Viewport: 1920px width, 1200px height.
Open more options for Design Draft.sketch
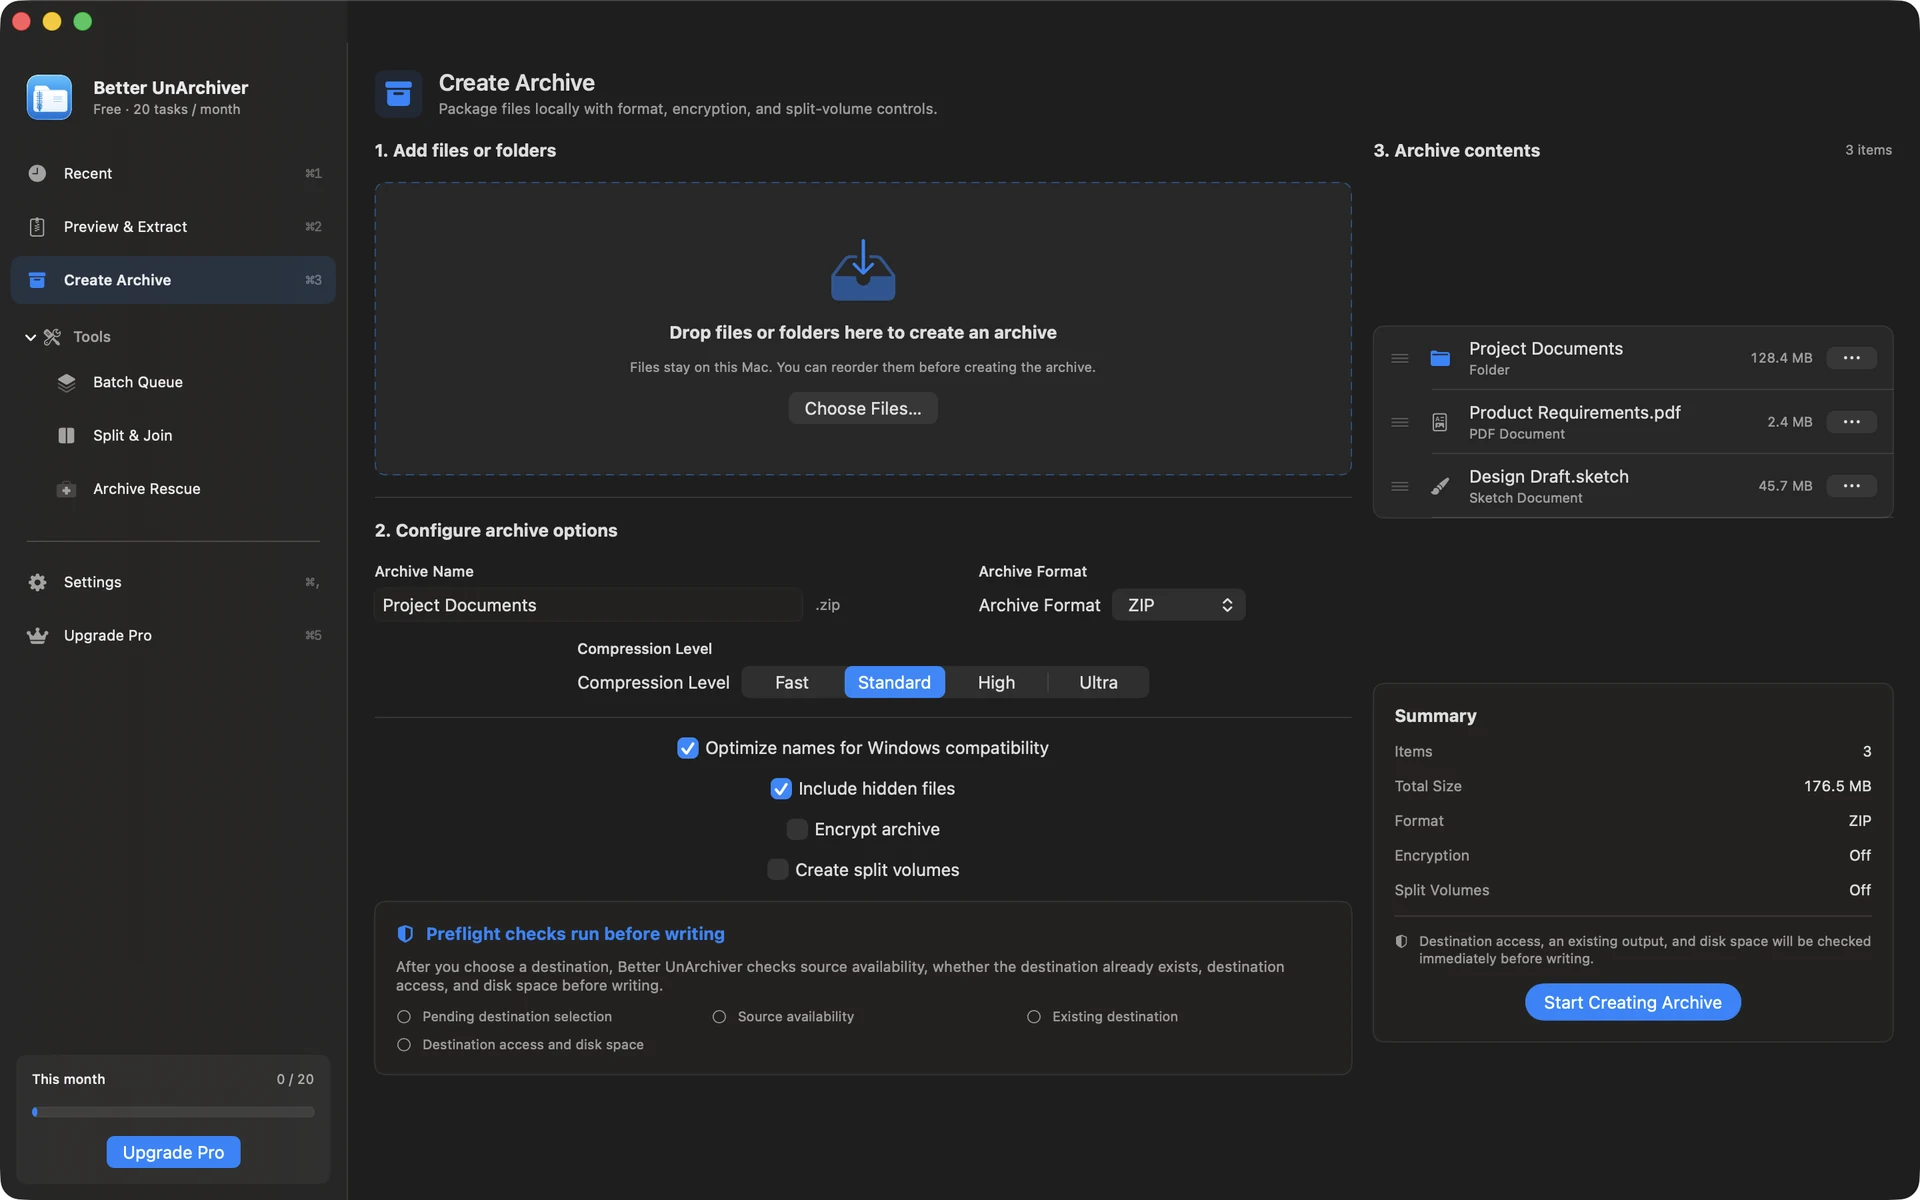[x=1852, y=486]
